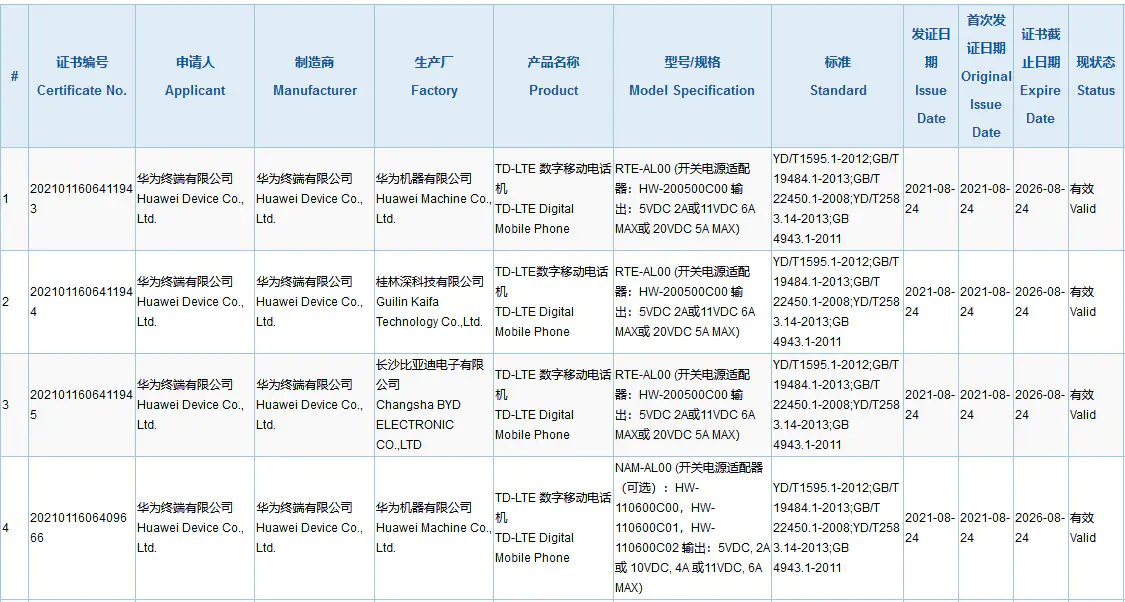Click the NAM-AL00 model specification cell
This screenshot has height=602, width=1125.
point(692,527)
